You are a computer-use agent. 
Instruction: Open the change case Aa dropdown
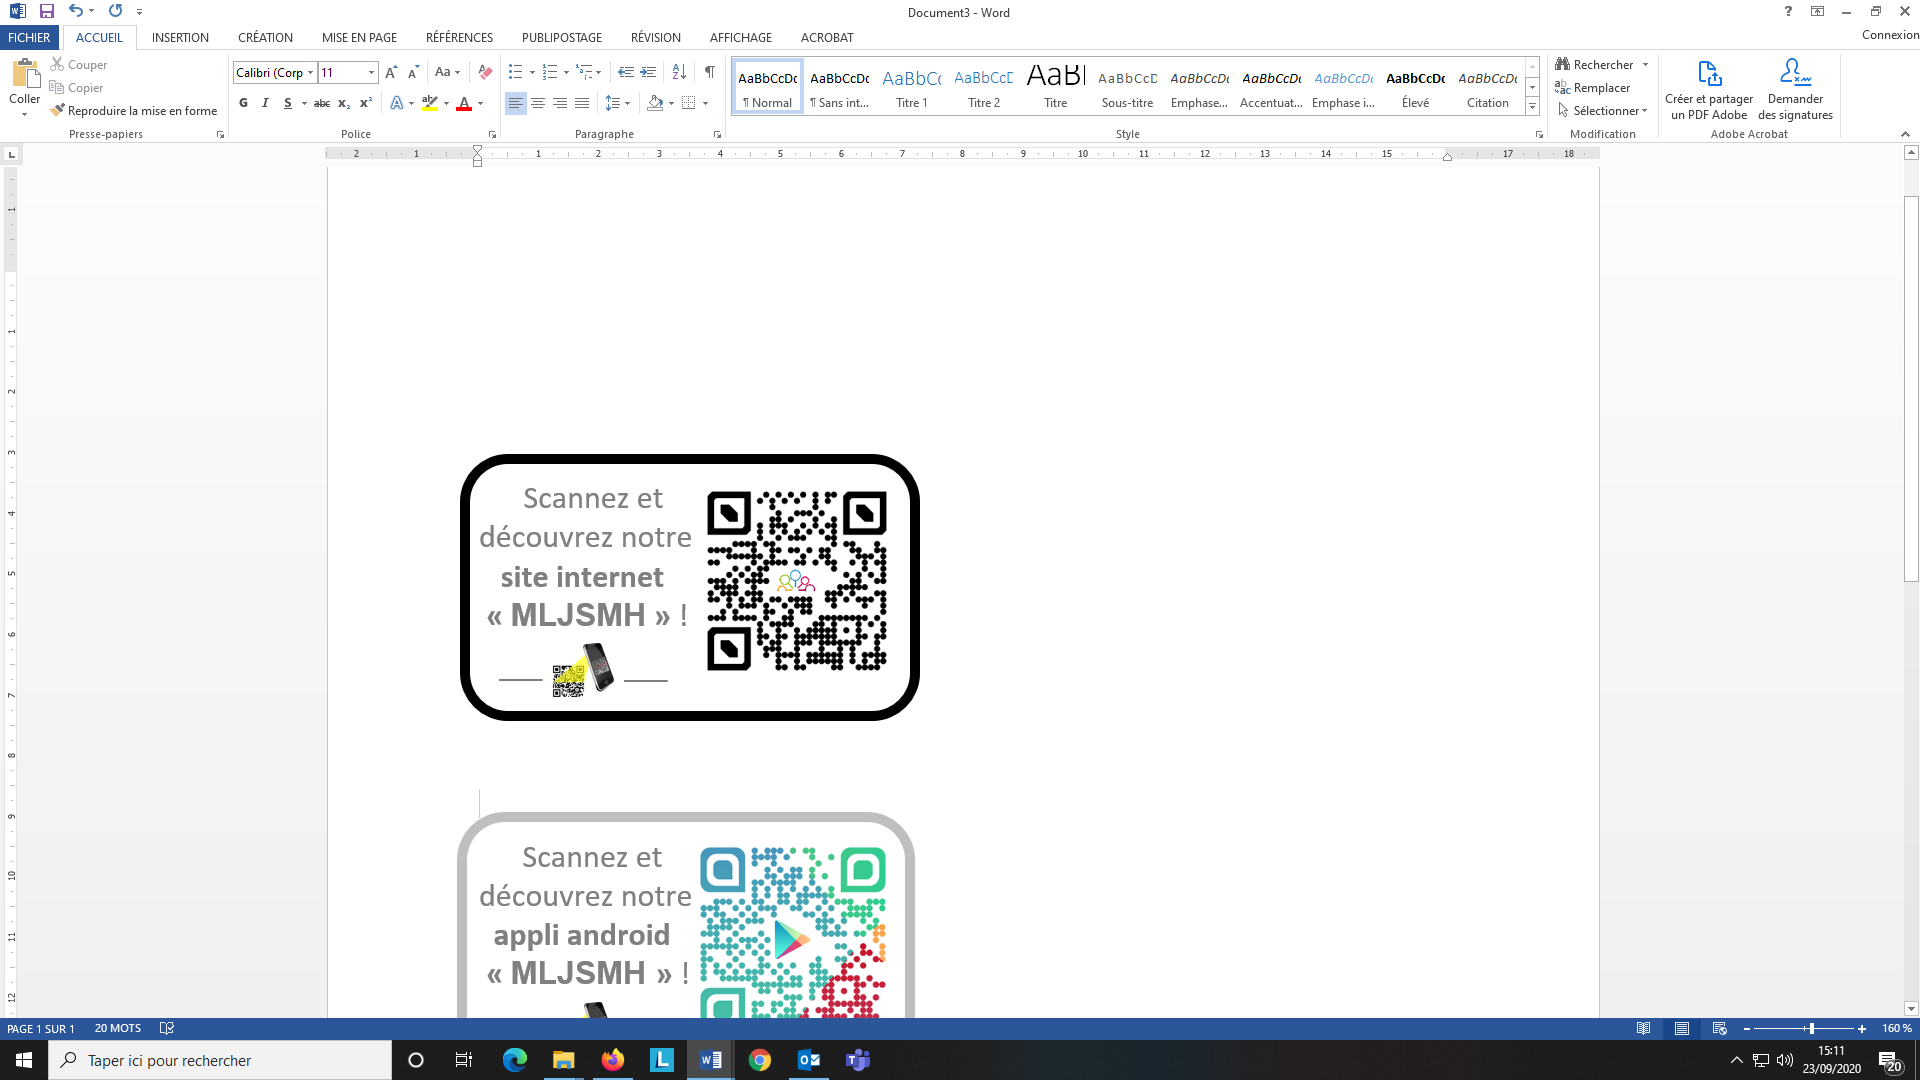447,72
